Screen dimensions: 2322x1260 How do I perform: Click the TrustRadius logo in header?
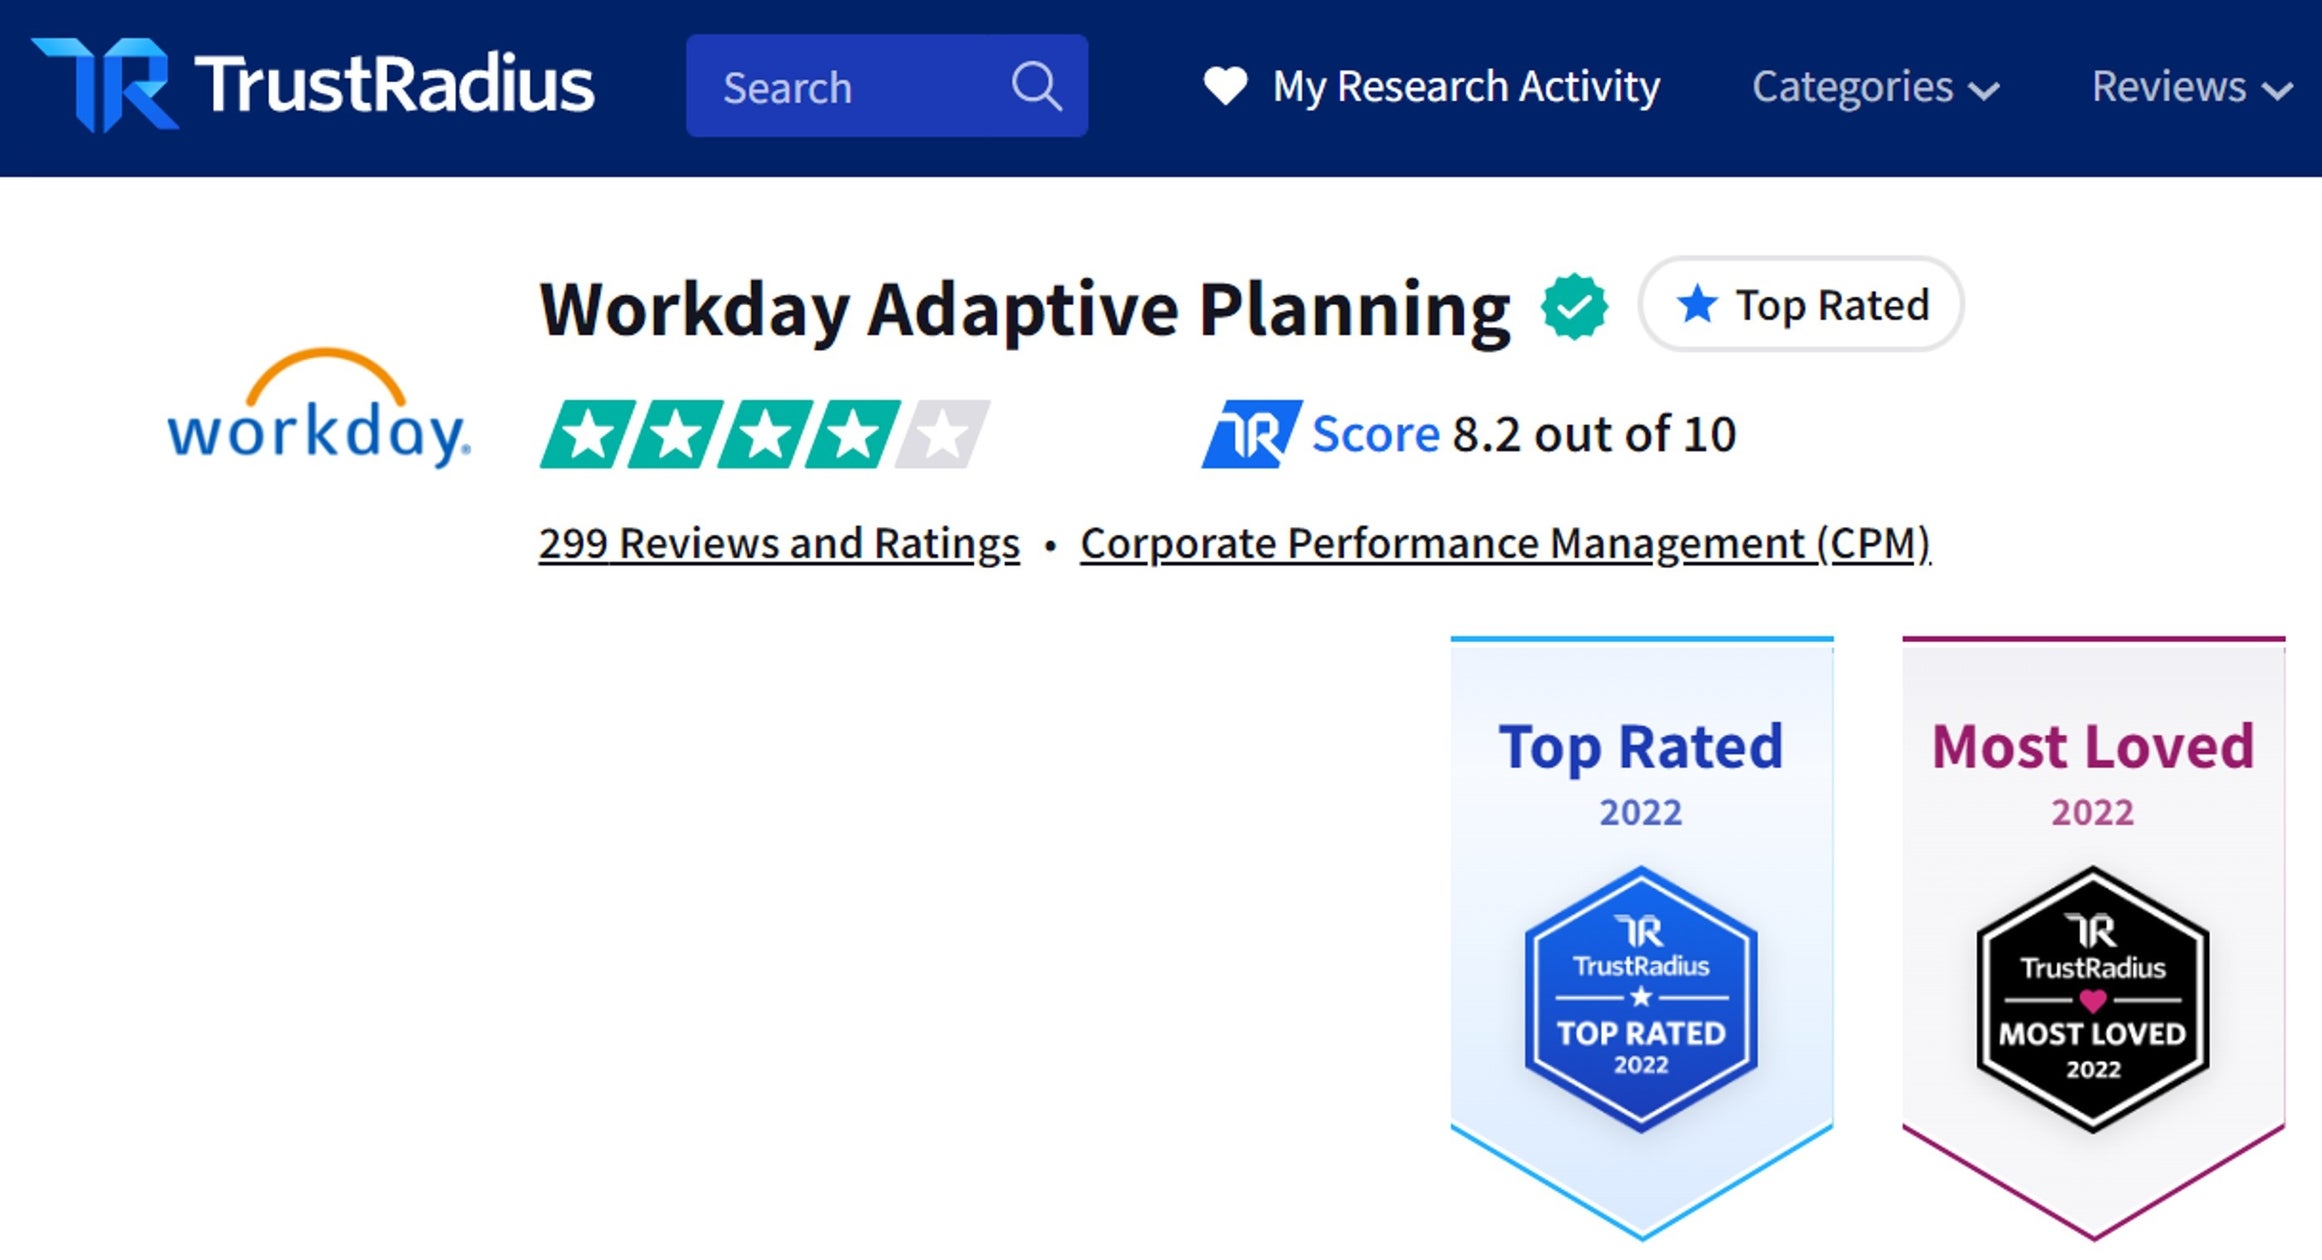[105, 85]
